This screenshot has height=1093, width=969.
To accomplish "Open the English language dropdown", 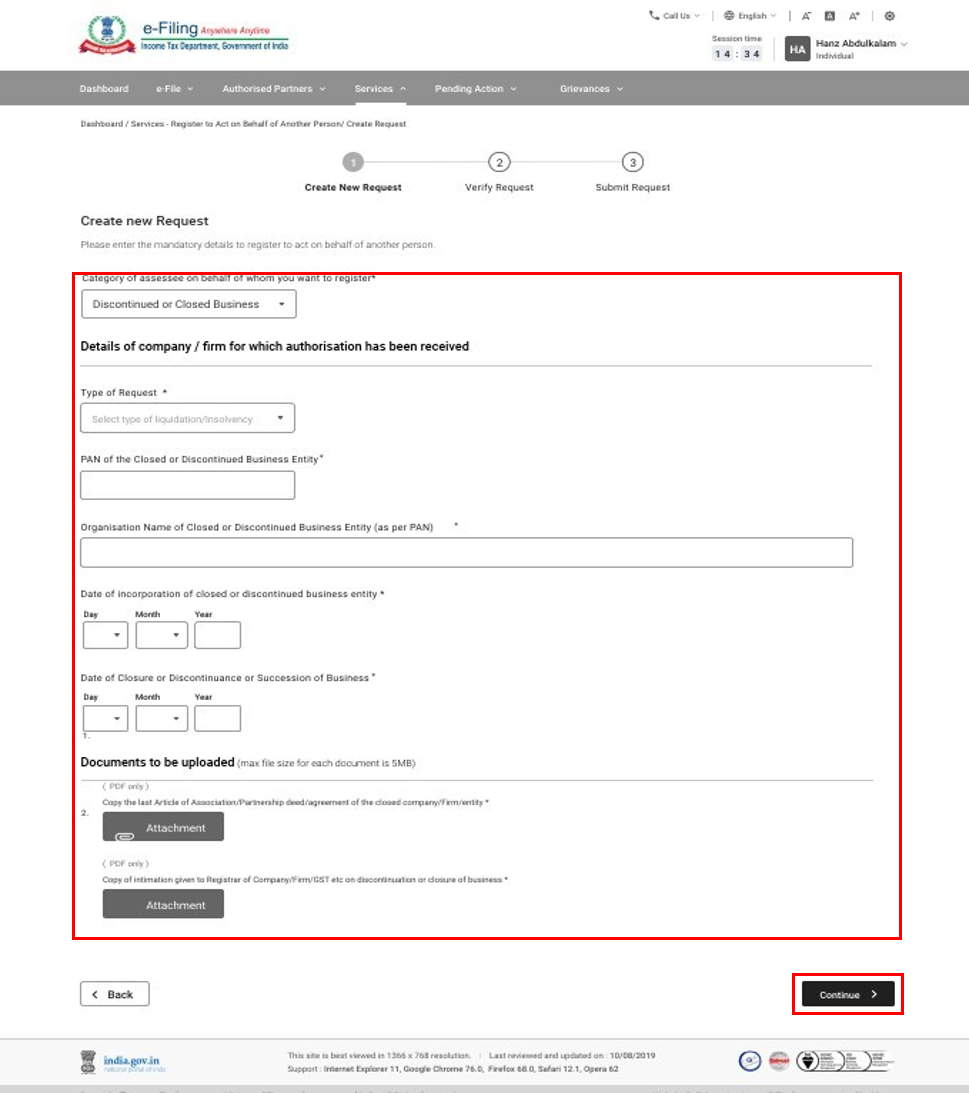I will [751, 16].
